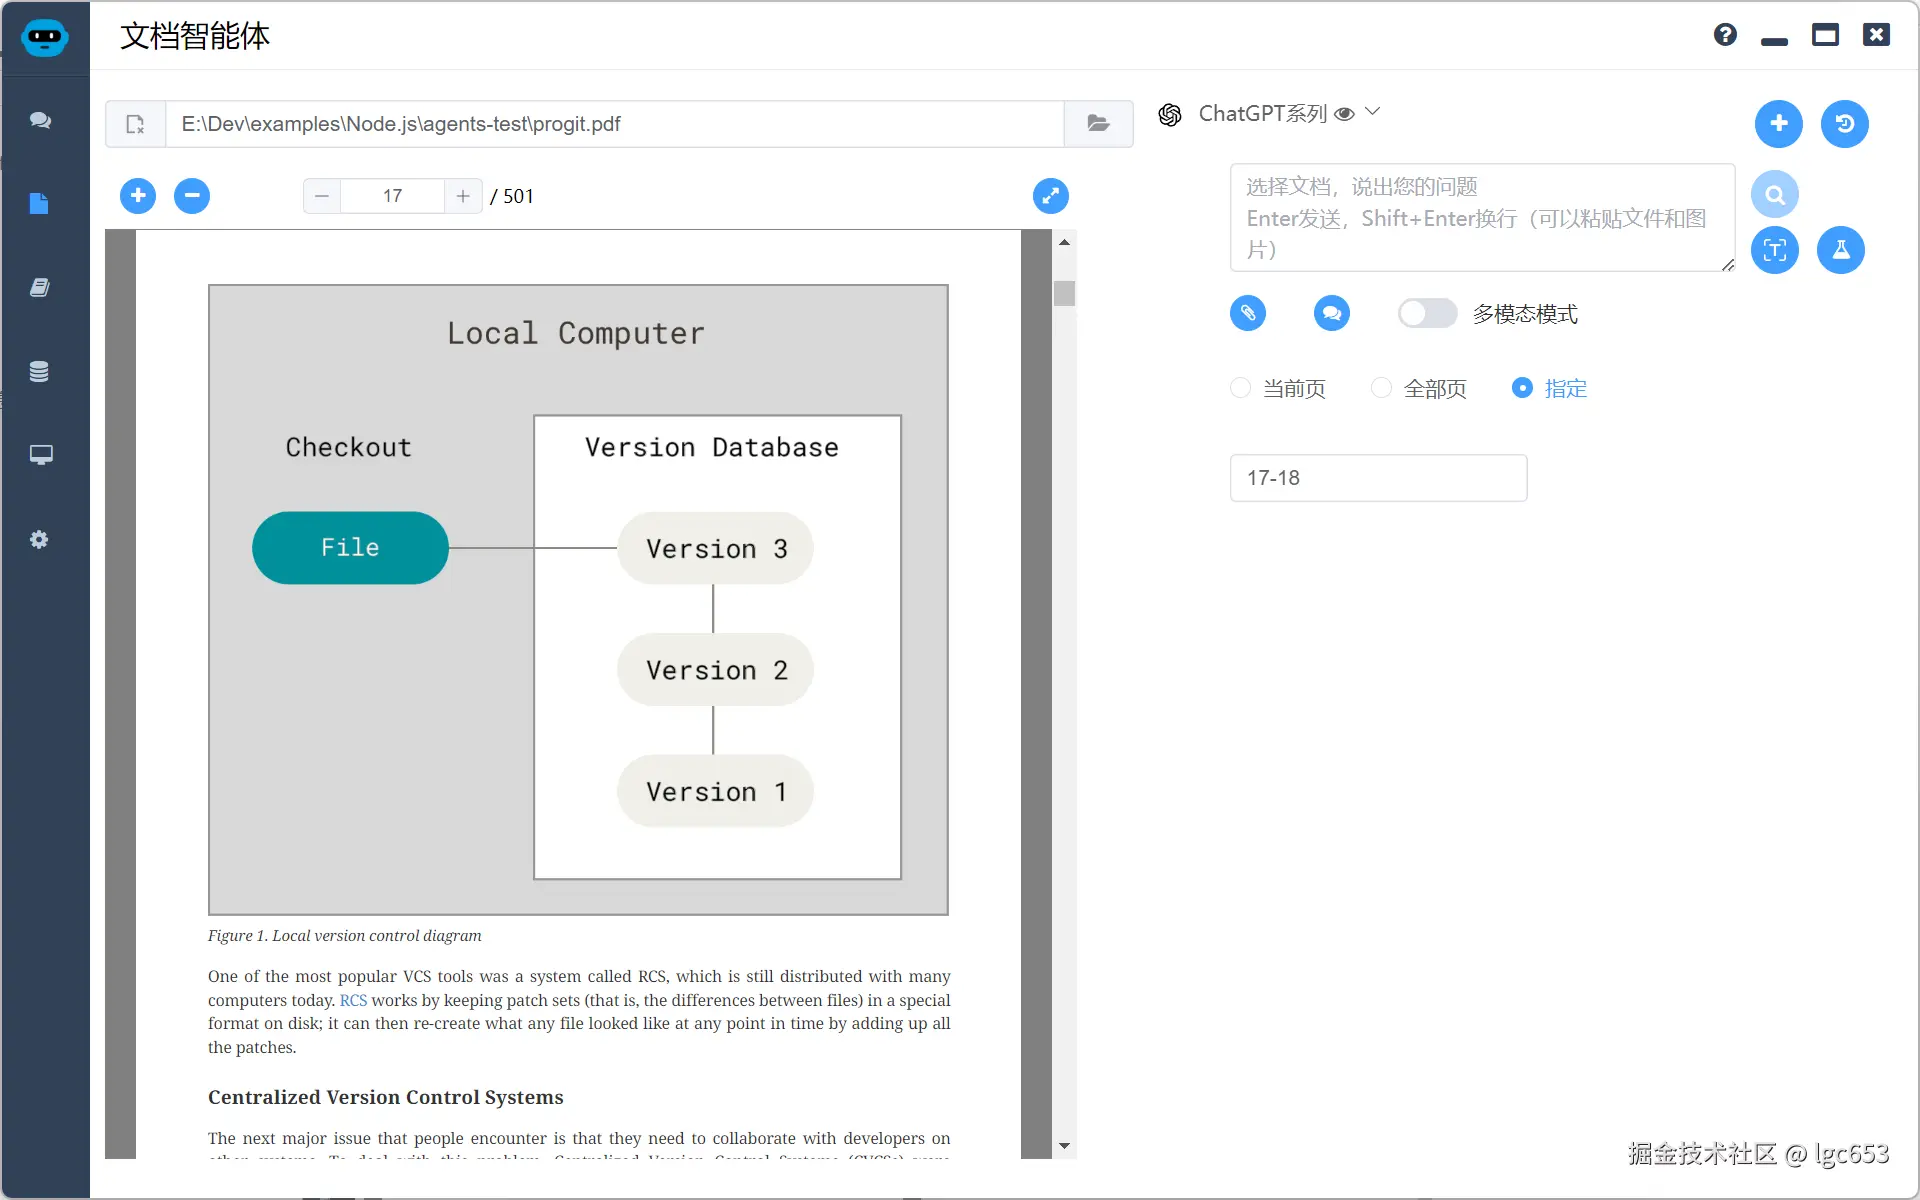Click the paperclip attachment icon
Viewport: 1920px width, 1200px height.
pos(1247,313)
